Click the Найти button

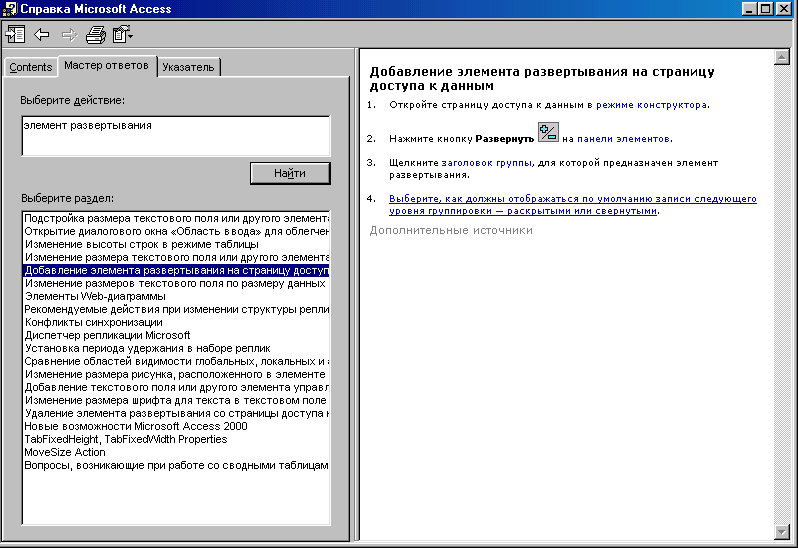pos(290,173)
